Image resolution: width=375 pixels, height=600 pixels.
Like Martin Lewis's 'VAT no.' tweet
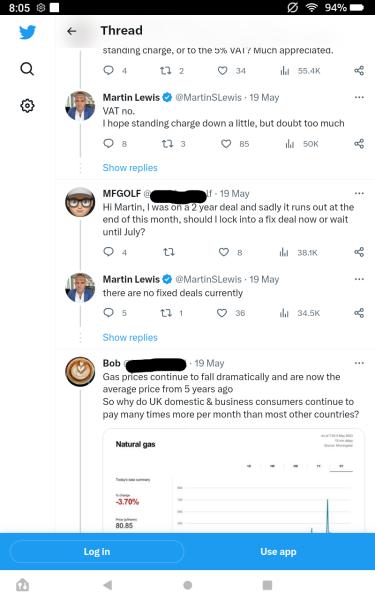[x=226, y=144]
